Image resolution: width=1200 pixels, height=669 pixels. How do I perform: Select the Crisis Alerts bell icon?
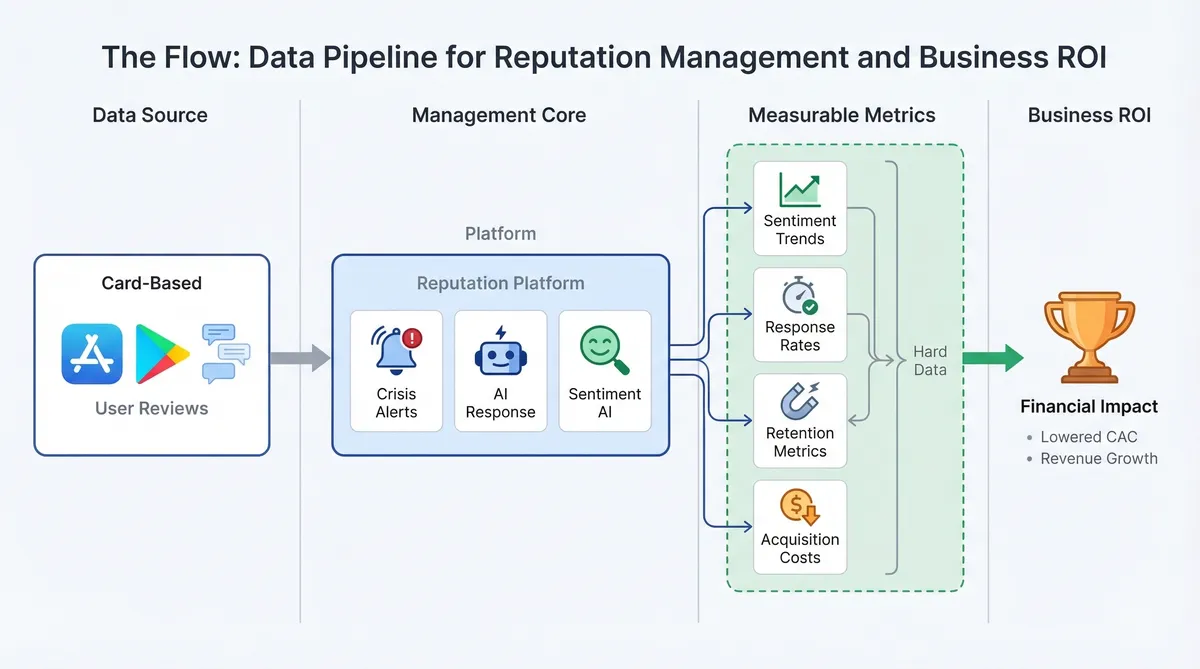[x=396, y=350]
